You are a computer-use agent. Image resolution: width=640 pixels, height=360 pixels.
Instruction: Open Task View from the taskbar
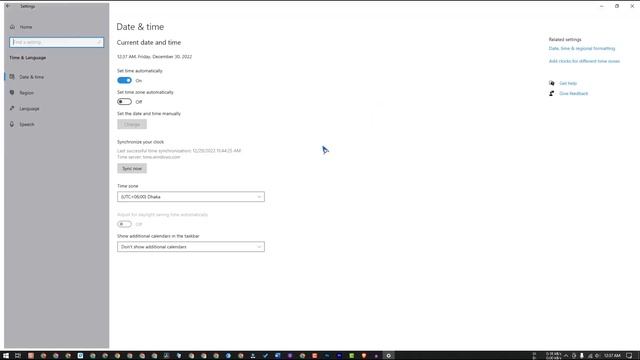(18, 356)
